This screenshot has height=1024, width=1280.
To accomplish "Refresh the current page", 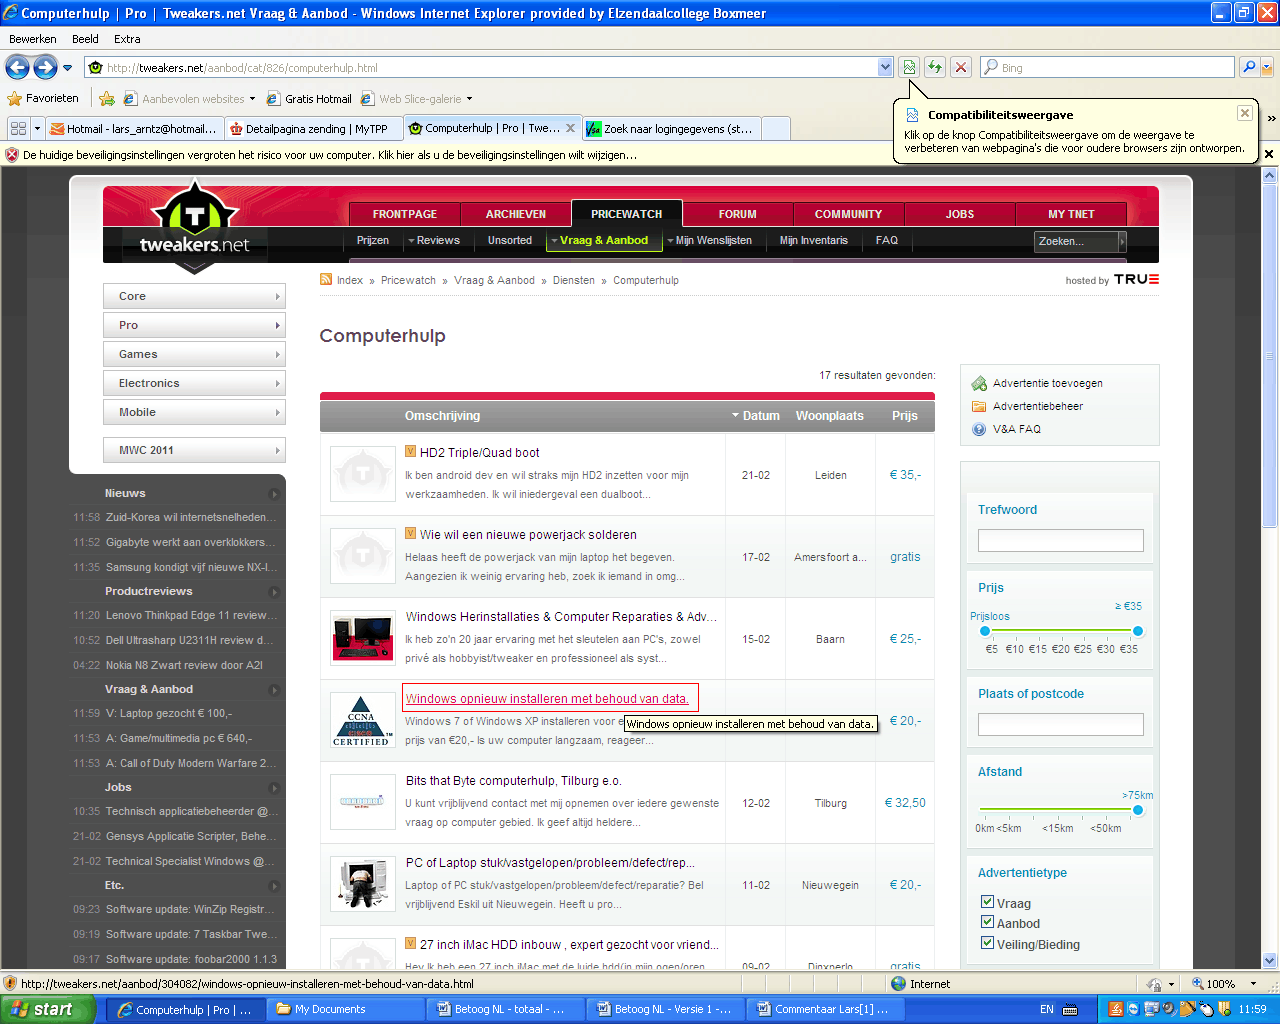I will (x=935, y=67).
